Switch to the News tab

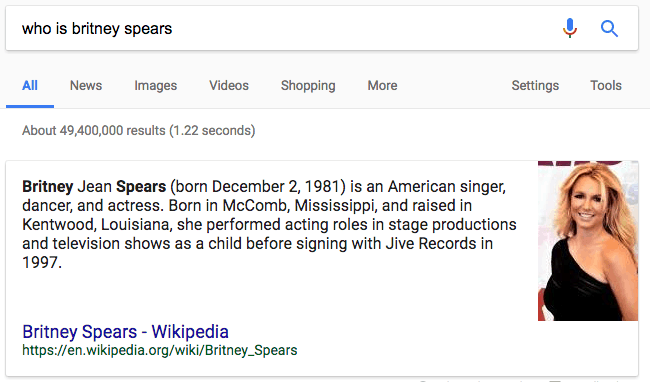click(x=86, y=85)
